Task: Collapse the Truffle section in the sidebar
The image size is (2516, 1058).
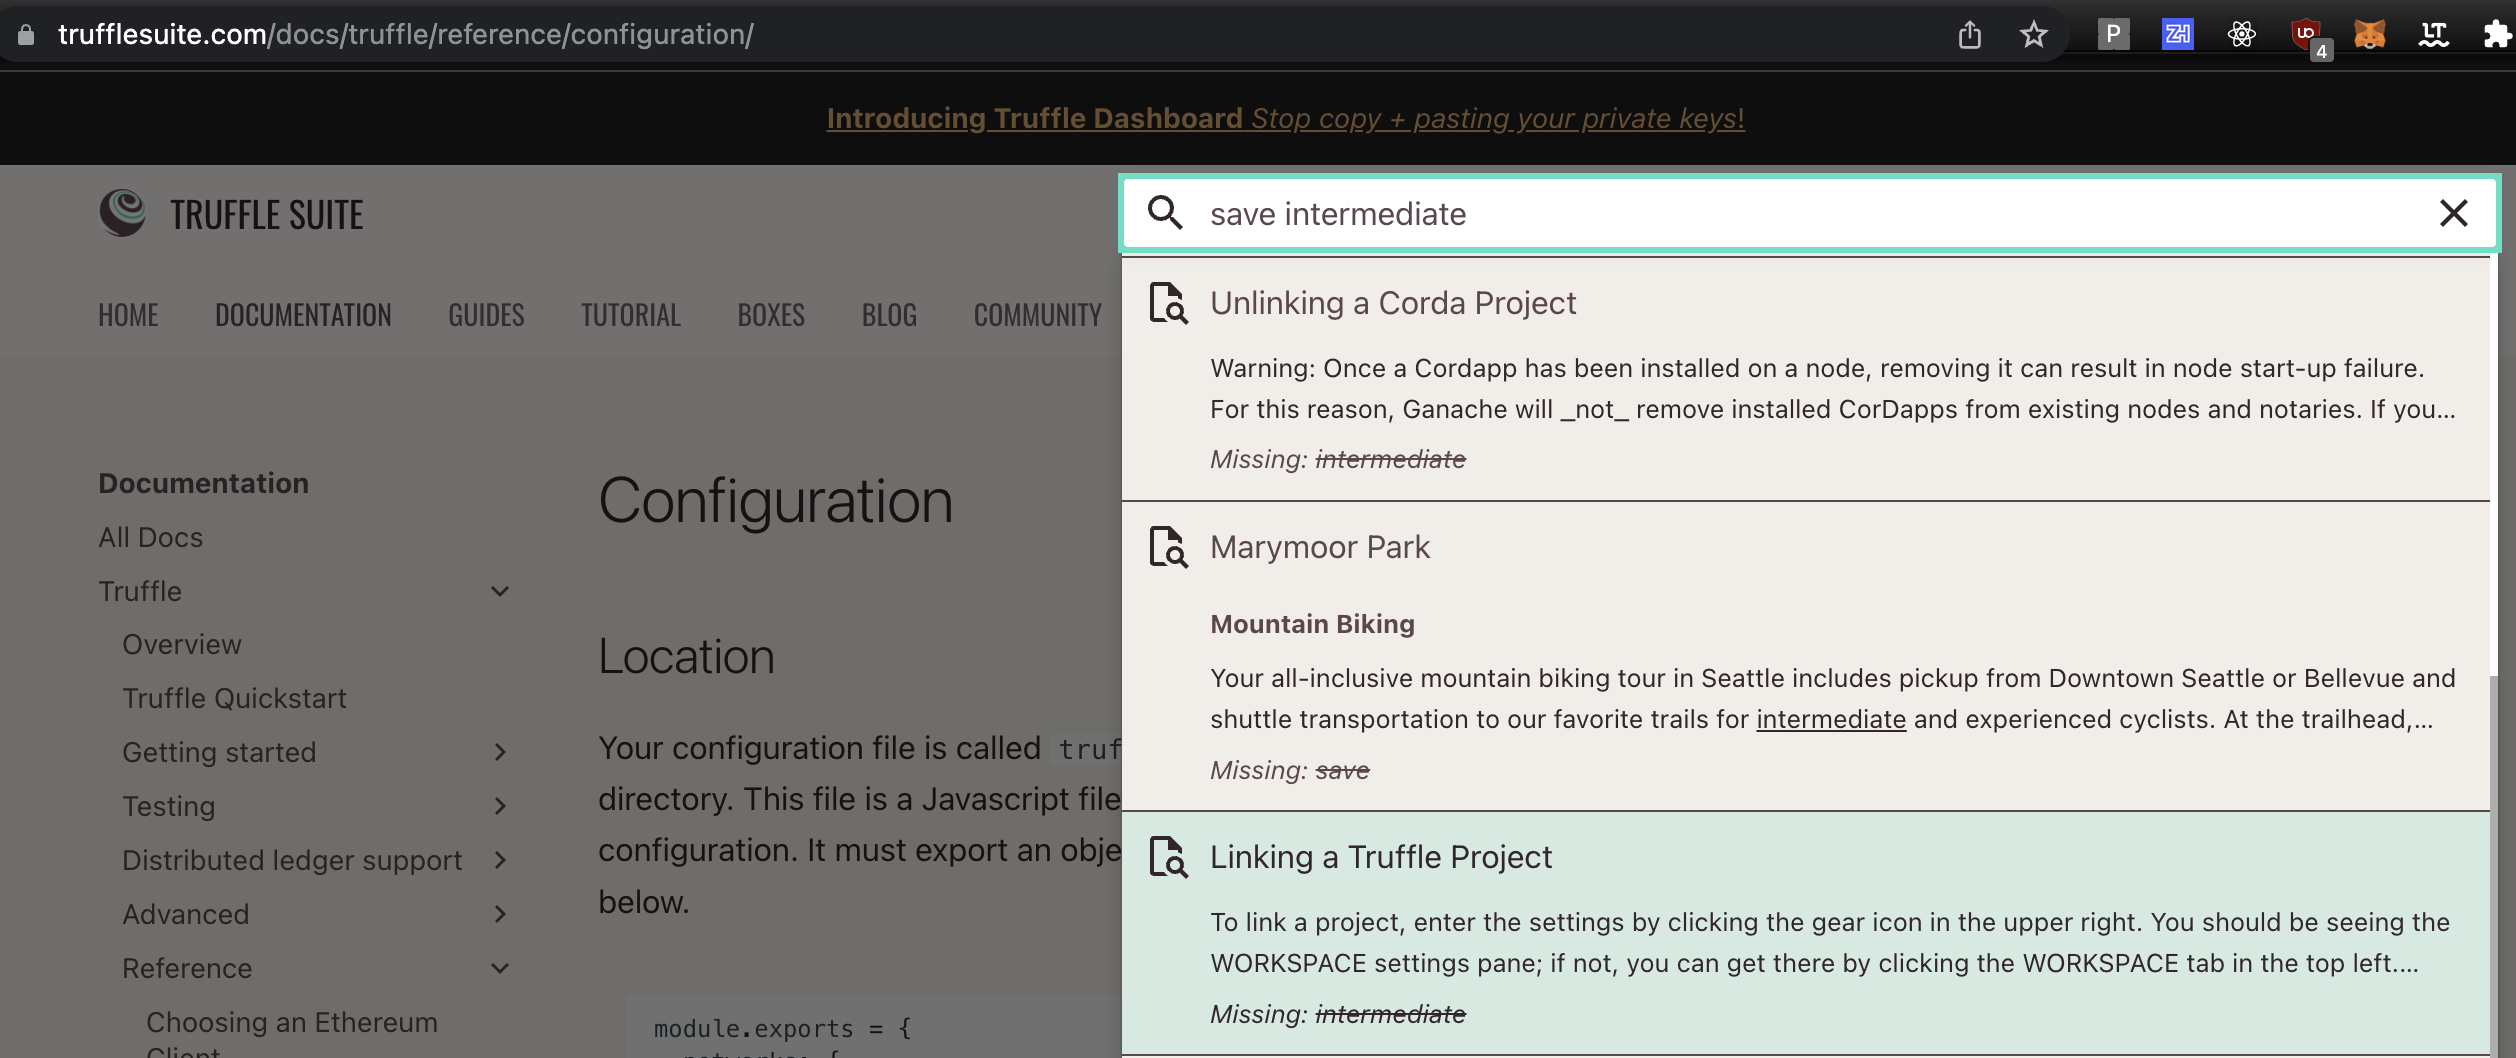Action: point(500,590)
